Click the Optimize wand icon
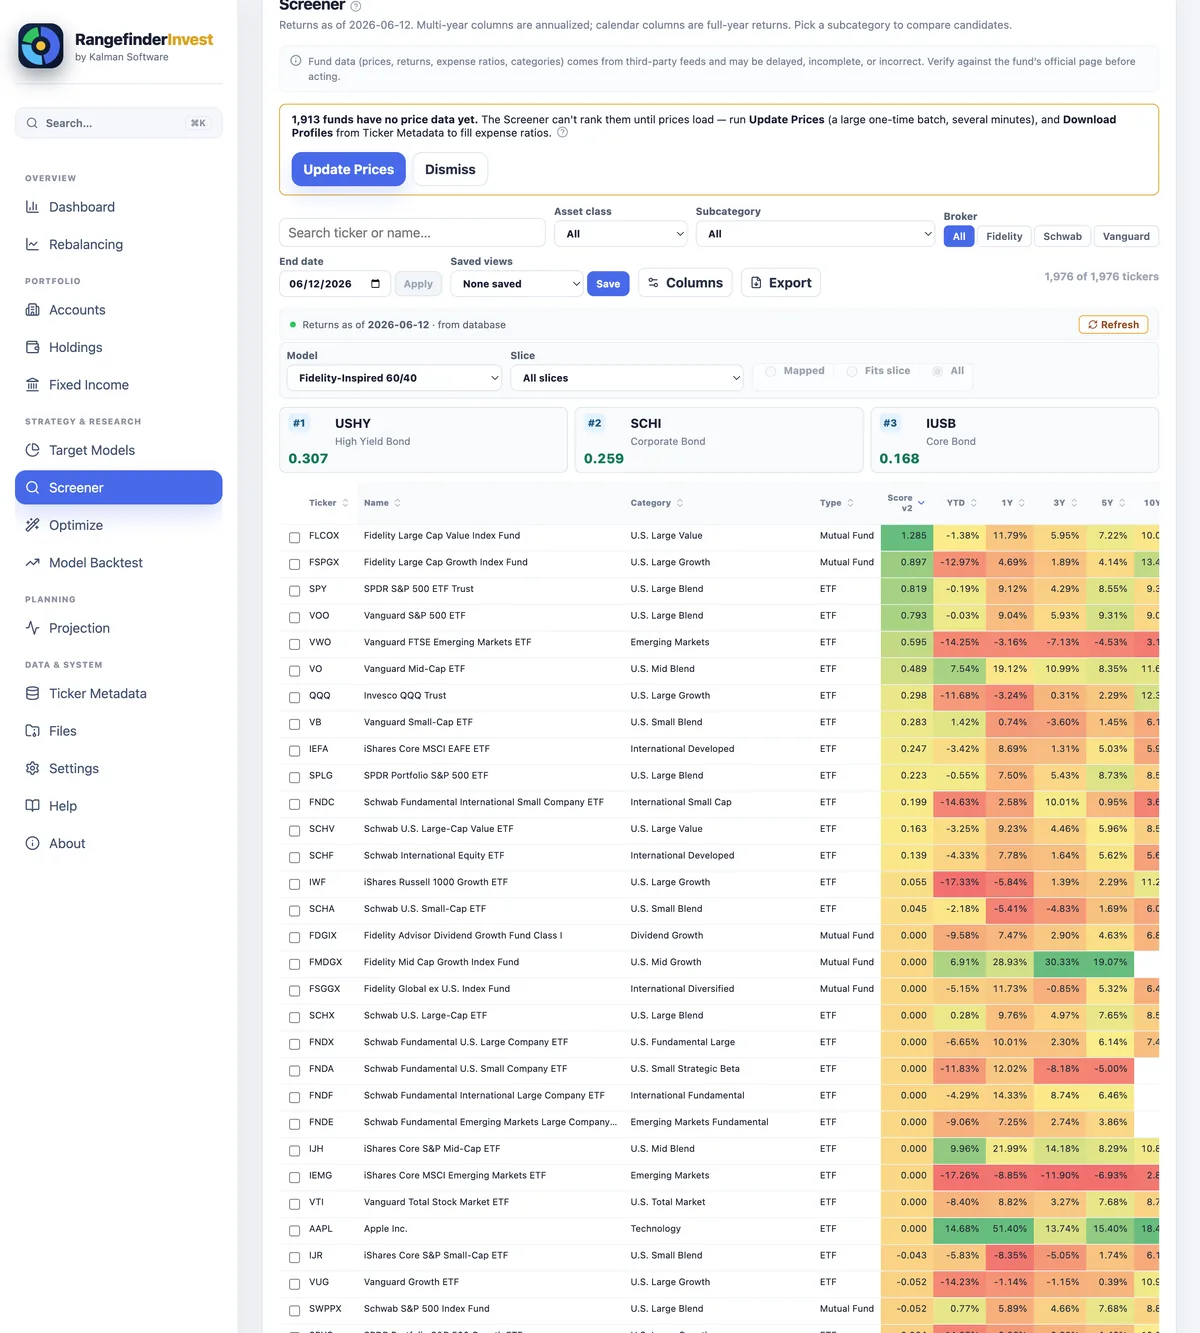Screen dimensions: 1200x1333 click(32, 525)
